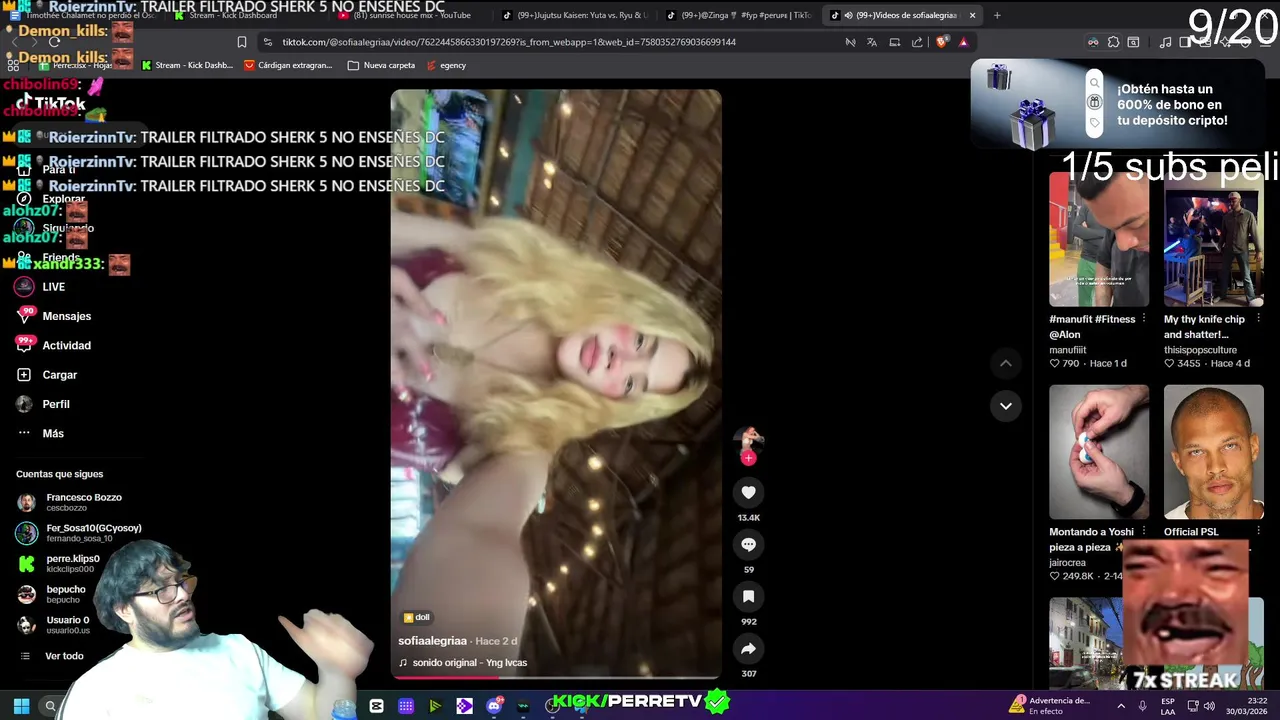The height and width of the screenshot is (720, 1280).
Task: Translate the page with the translate icon
Action: coord(872,42)
